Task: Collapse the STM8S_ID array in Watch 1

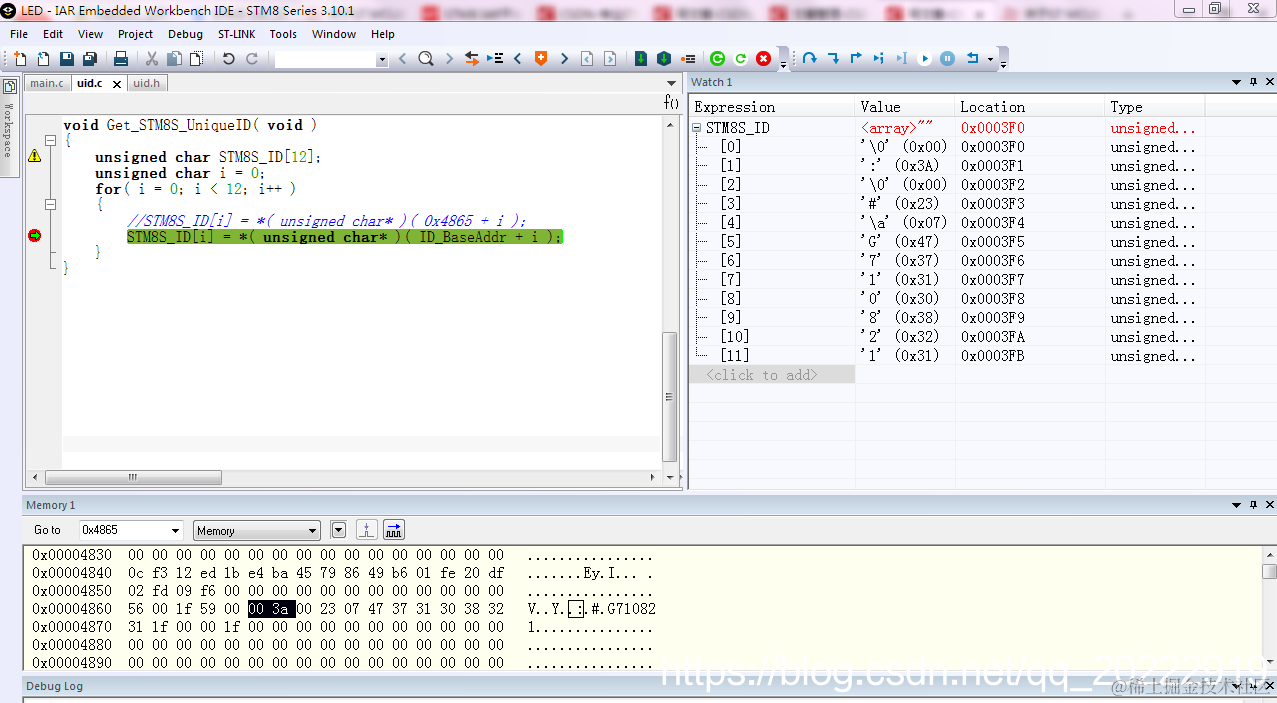Action: click(697, 128)
